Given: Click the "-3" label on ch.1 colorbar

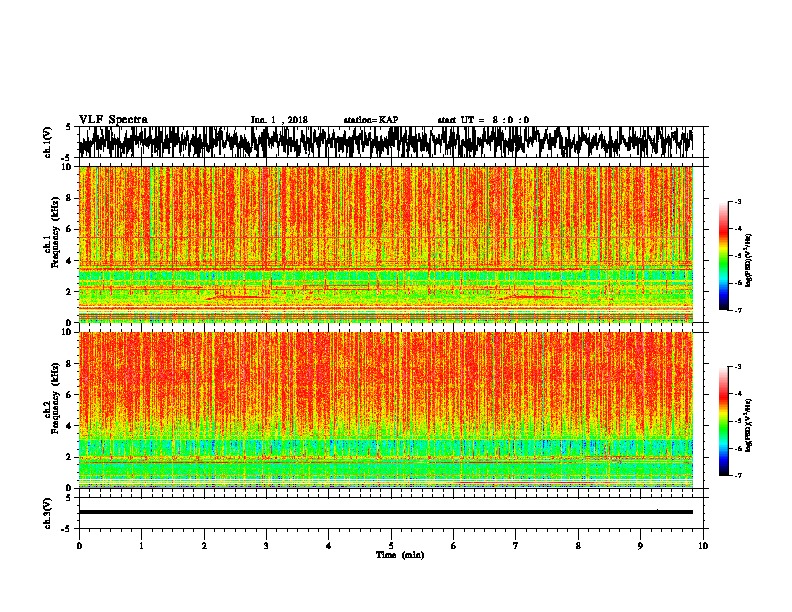Looking at the screenshot, I should pos(737,201).
